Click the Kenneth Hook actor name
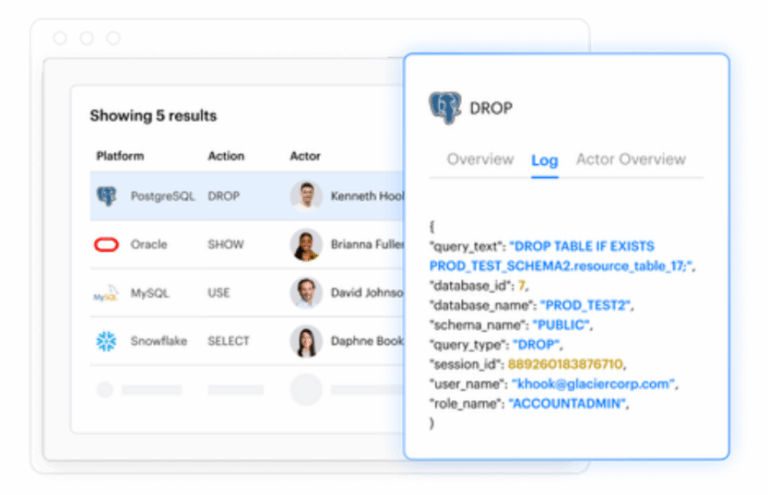768x495 pixels. pyautogui.click(x=367, y=196)
